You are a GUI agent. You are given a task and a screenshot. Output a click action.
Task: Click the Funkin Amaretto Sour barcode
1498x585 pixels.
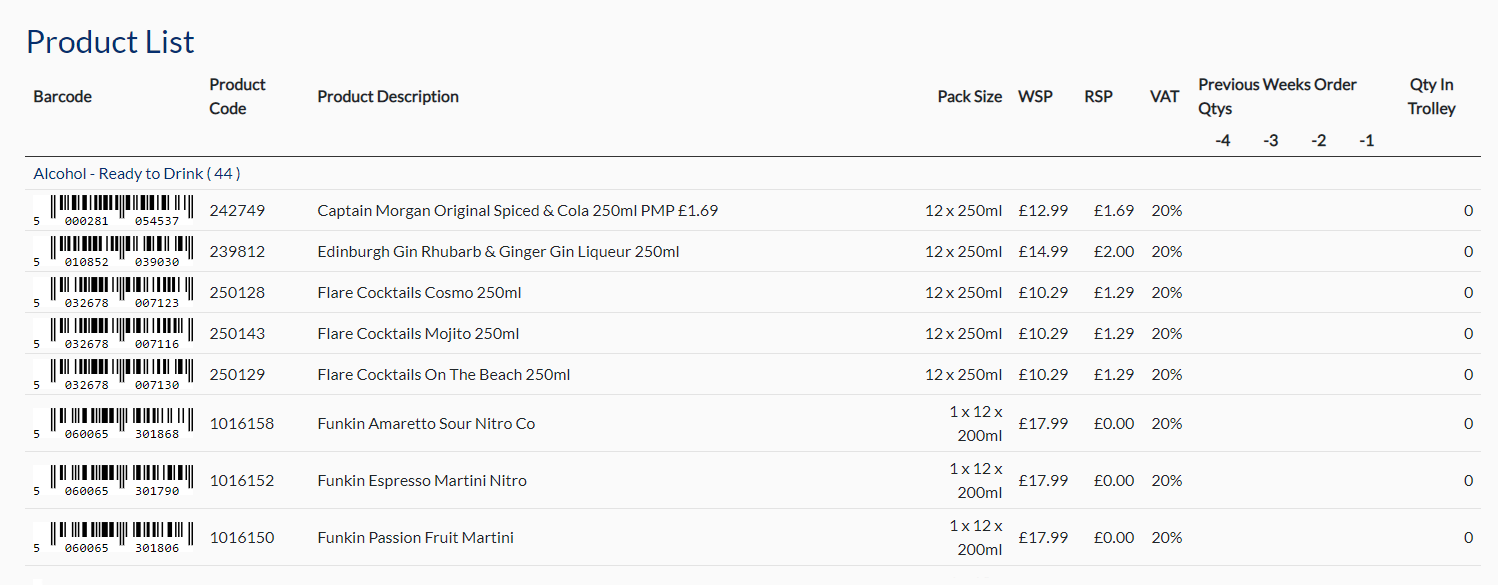(x=114, y=424)
